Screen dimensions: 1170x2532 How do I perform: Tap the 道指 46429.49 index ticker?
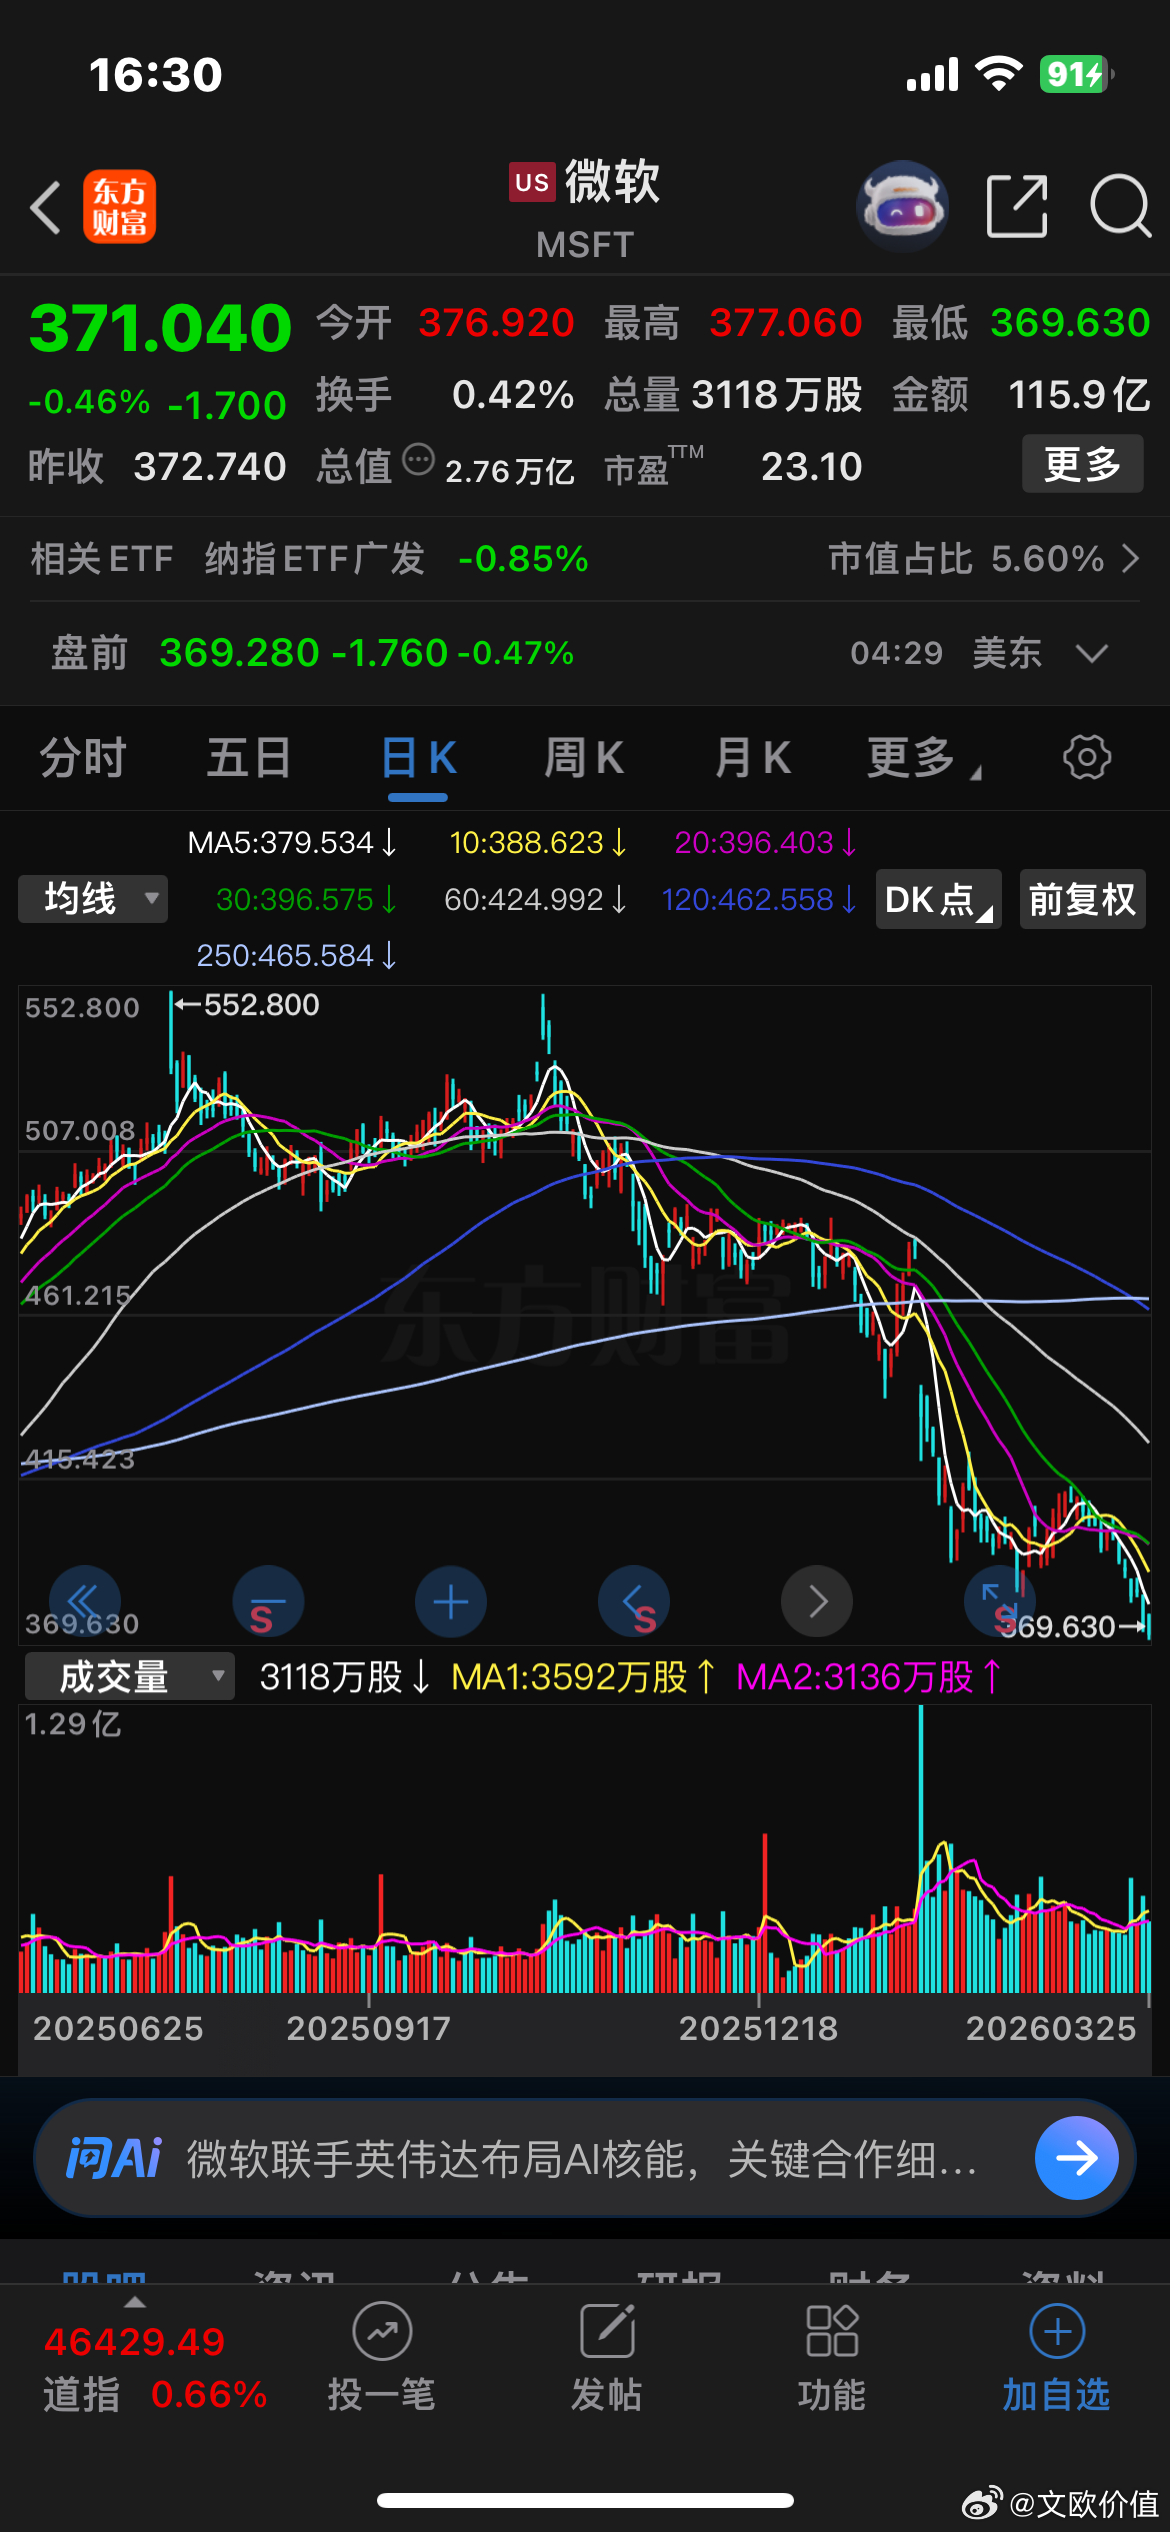(x=155, y=2368)
